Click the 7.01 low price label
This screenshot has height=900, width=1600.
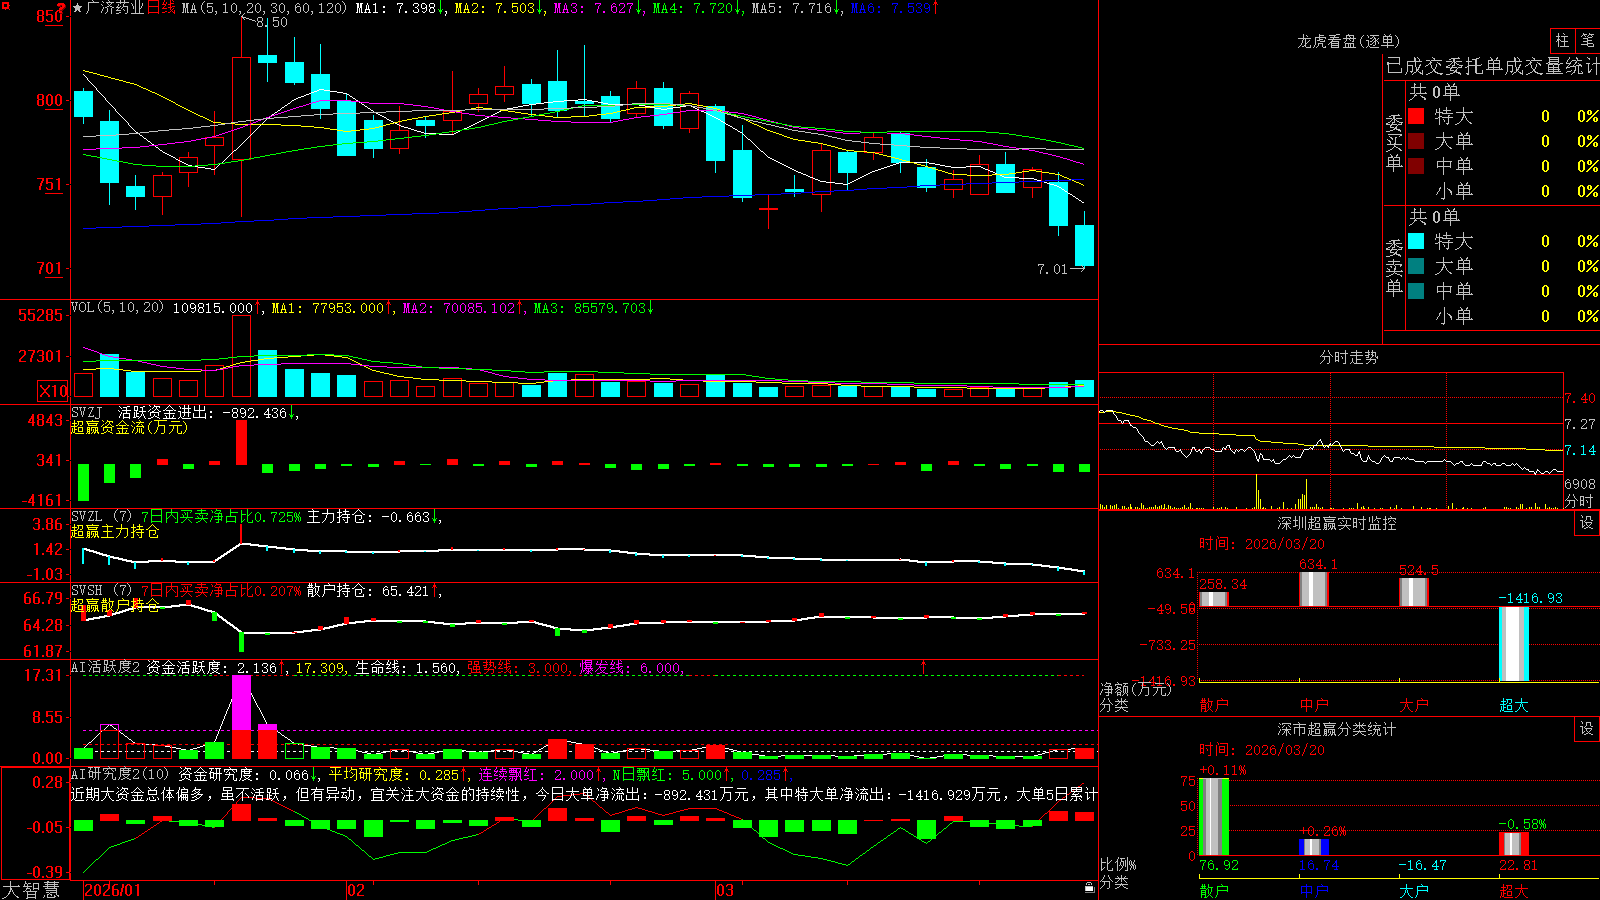[1052, 269]
